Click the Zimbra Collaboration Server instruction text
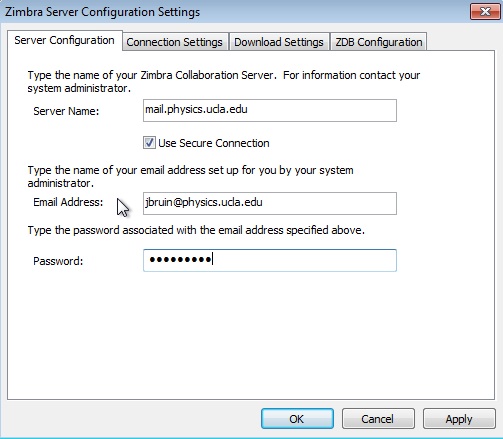 [224, 82]
